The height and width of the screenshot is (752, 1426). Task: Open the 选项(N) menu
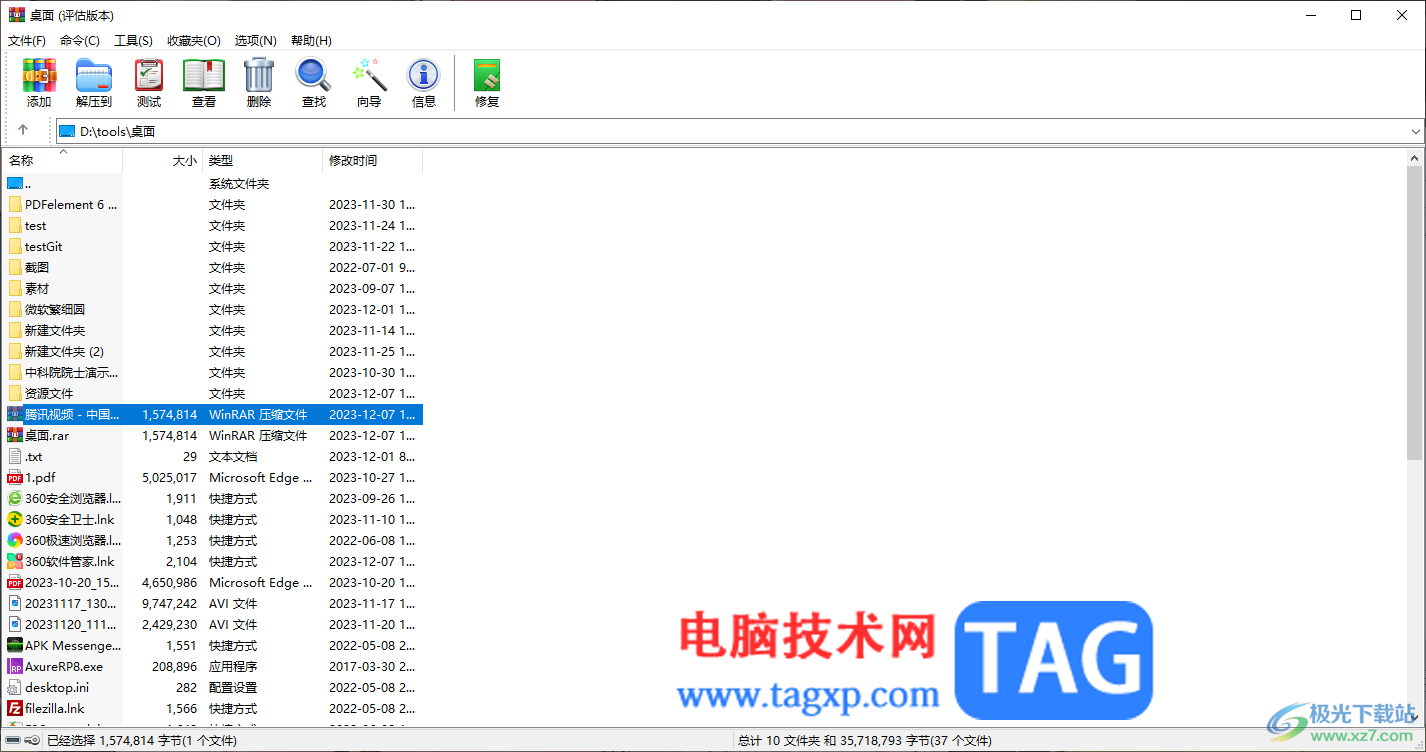[x=256, y=40]
